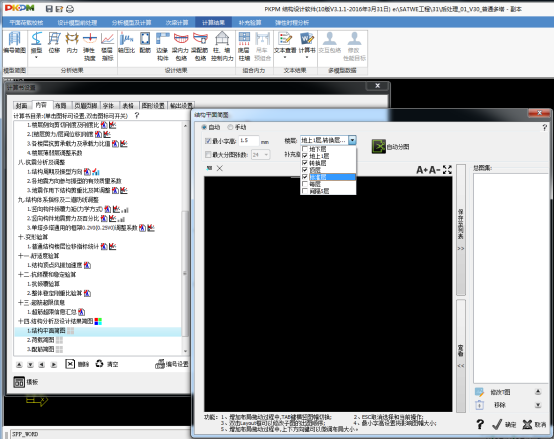Move list item up with 总图集 up arrow
The width and height of the screenshot is (554, 440).
(538, 392)
